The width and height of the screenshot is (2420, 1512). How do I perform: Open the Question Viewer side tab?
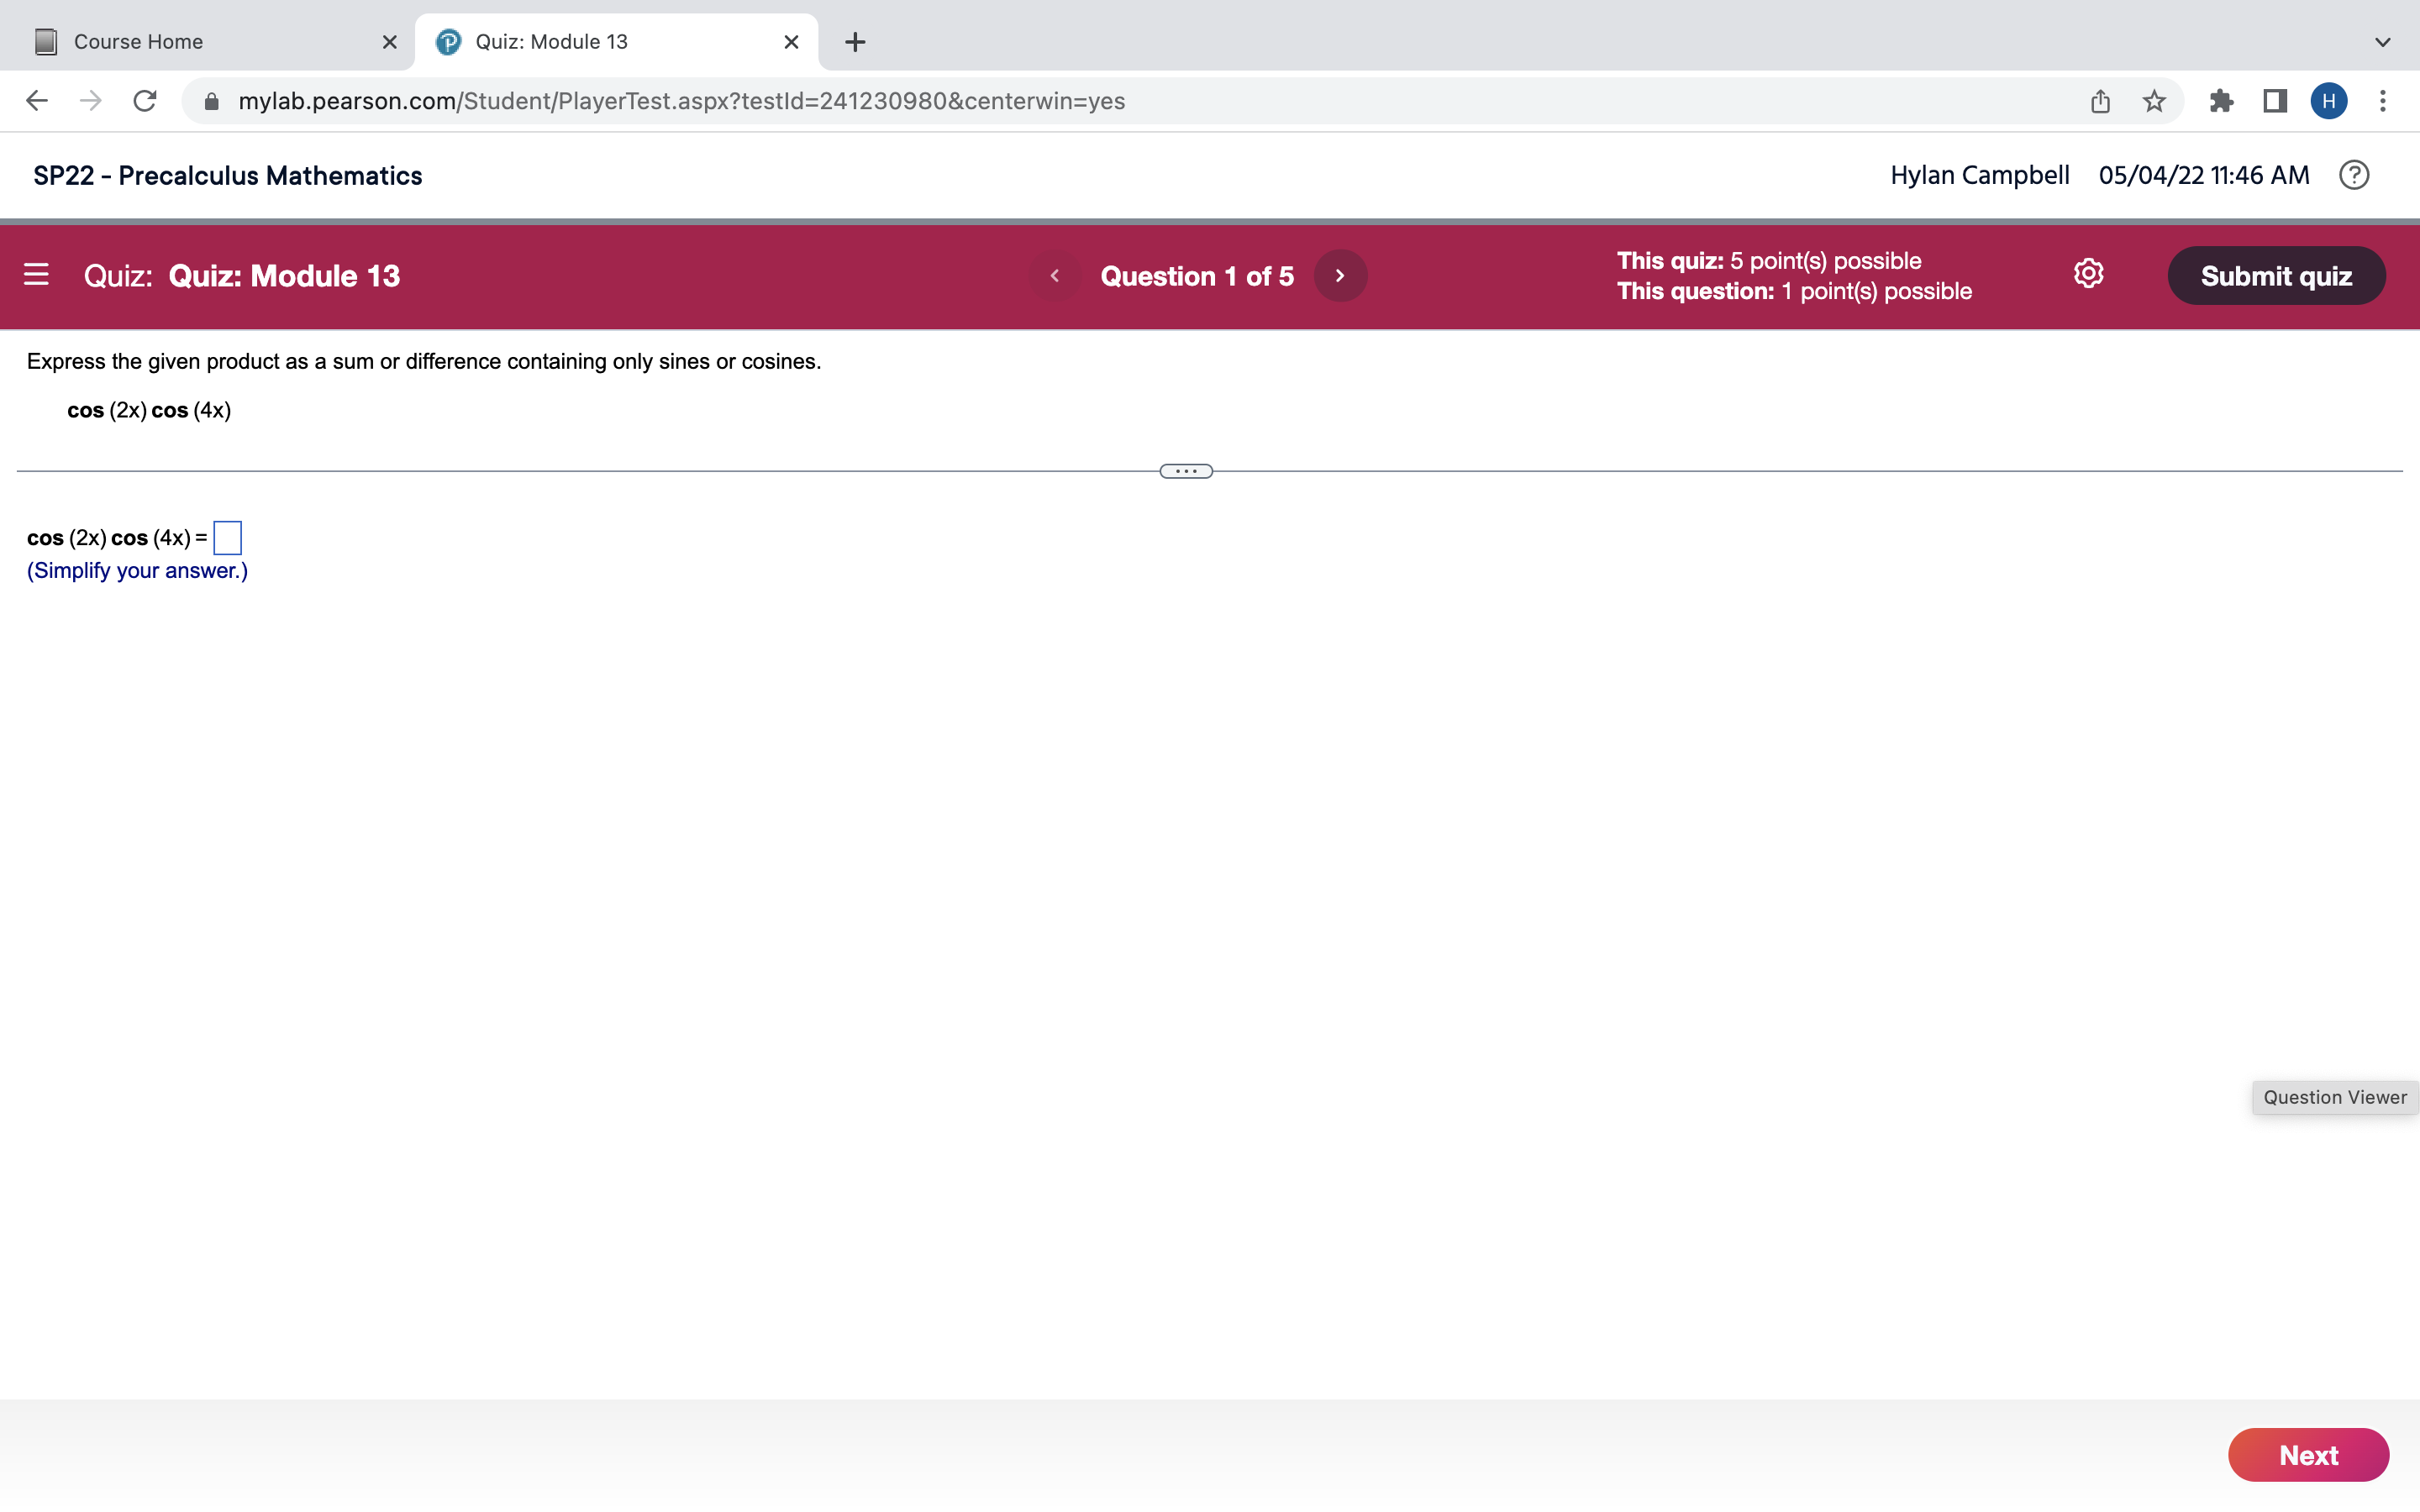[2334, 1097]
